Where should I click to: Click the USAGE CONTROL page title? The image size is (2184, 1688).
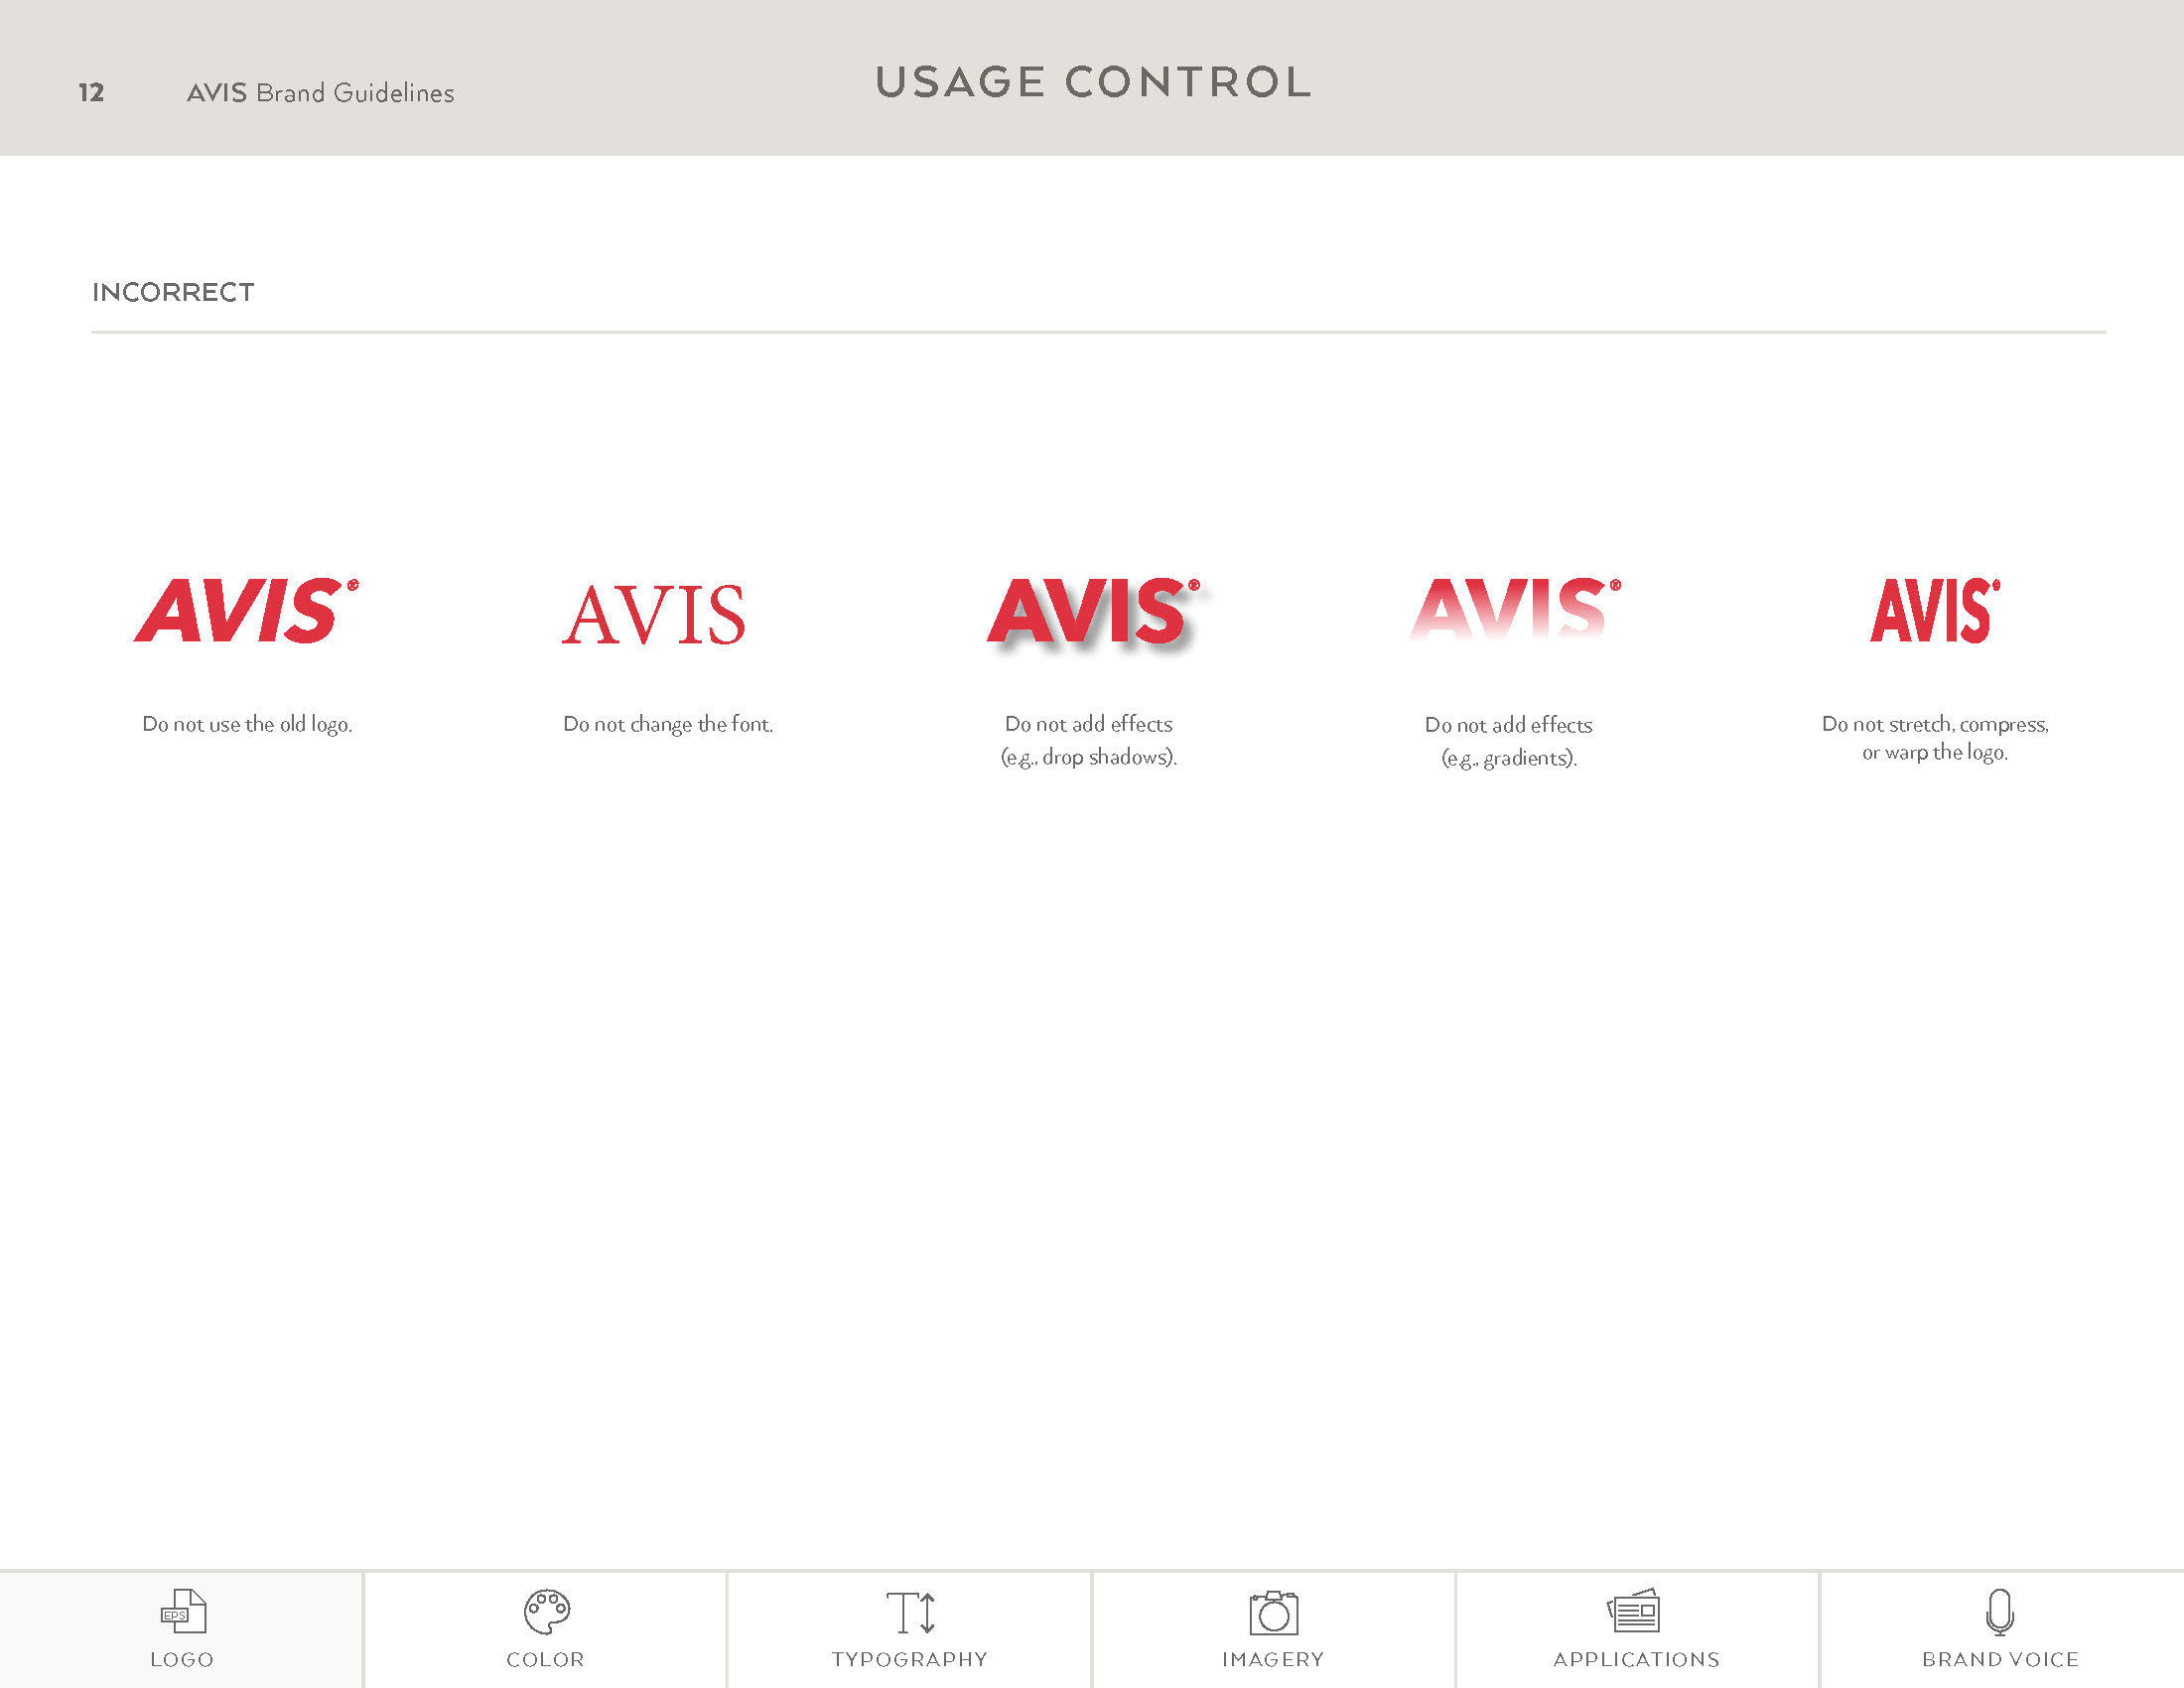tap(1093, 82)
